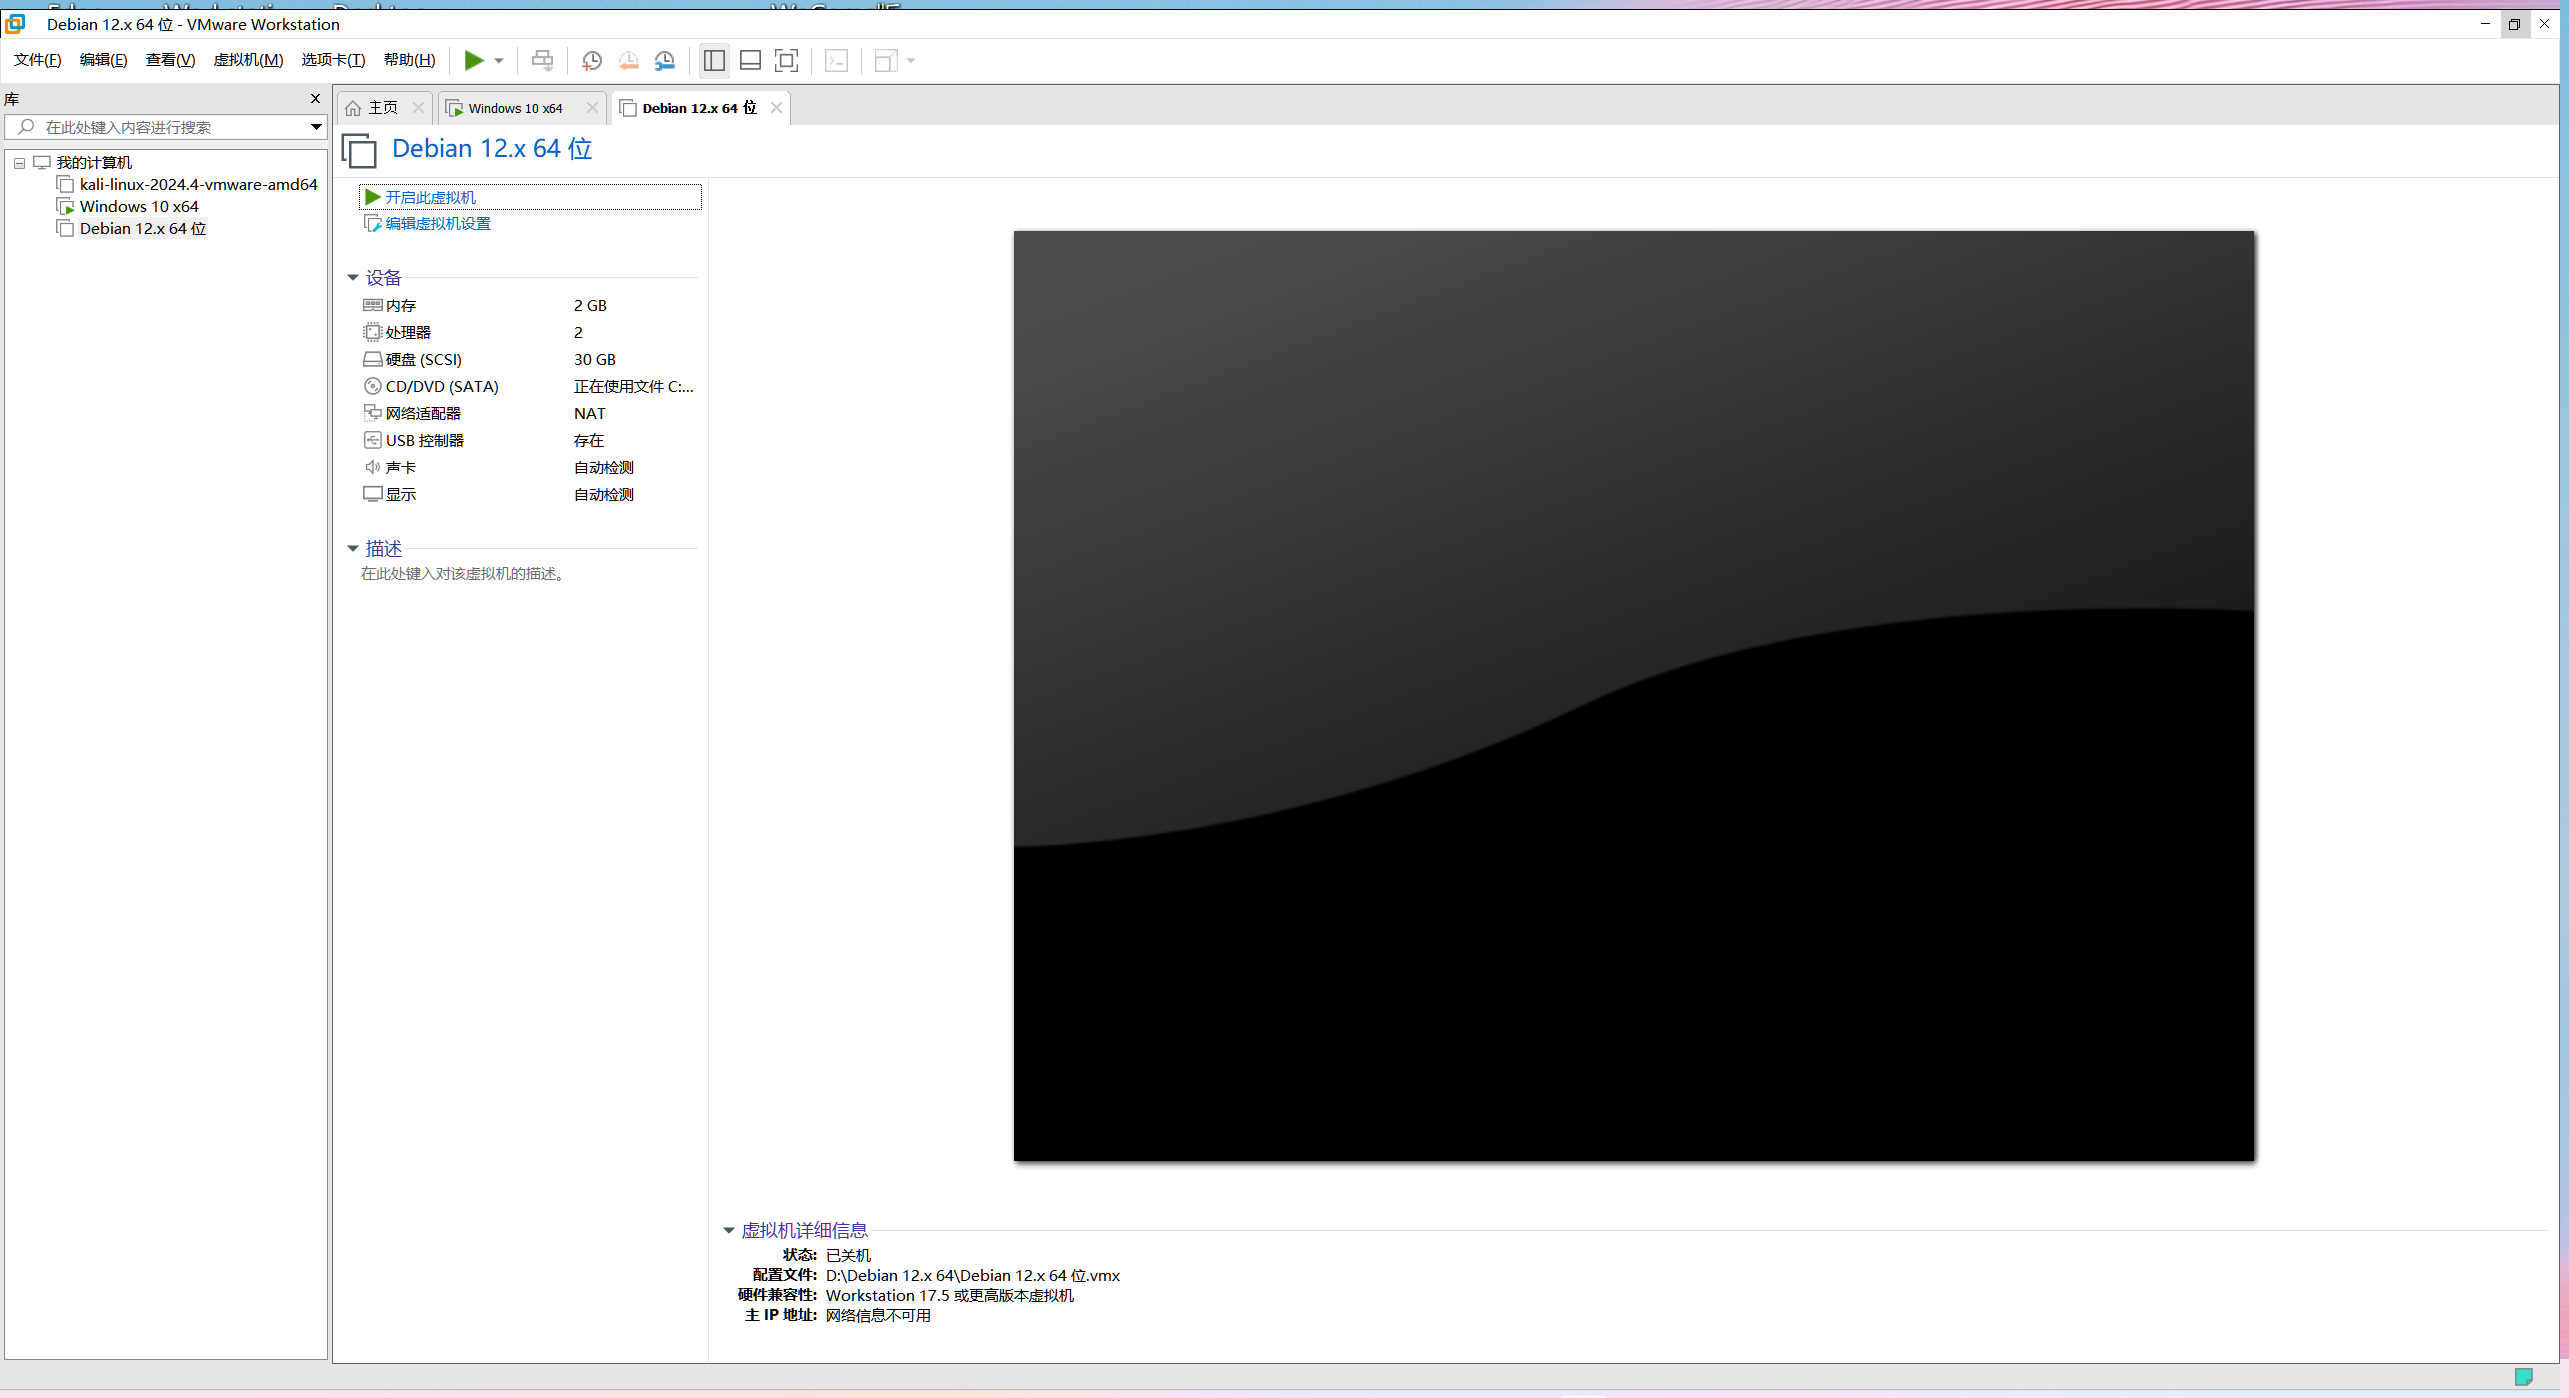Open the 查看(V) menu
The height and width of the screenshot is (1398, 2569).
pos(171,60)
